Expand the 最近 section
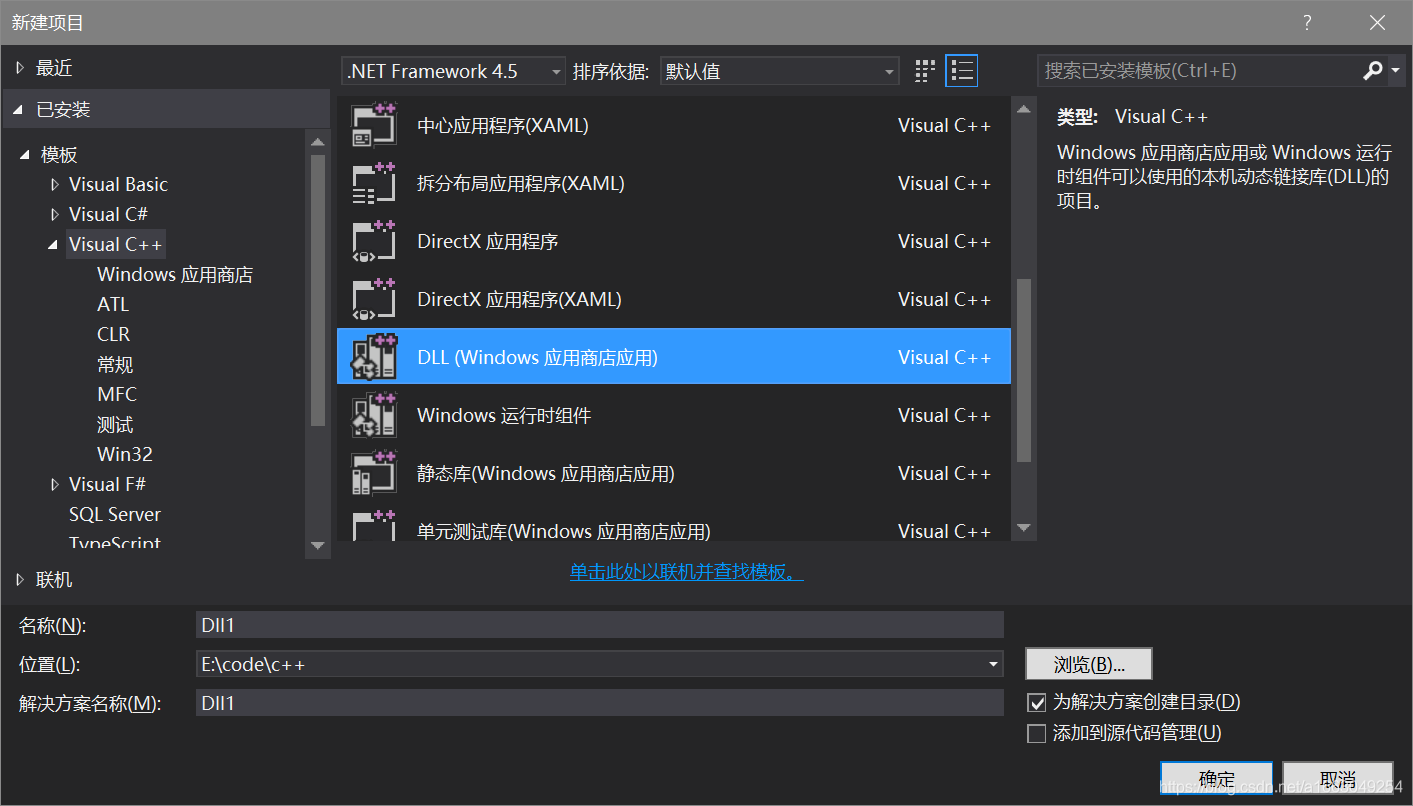 (x=20, y=68)
